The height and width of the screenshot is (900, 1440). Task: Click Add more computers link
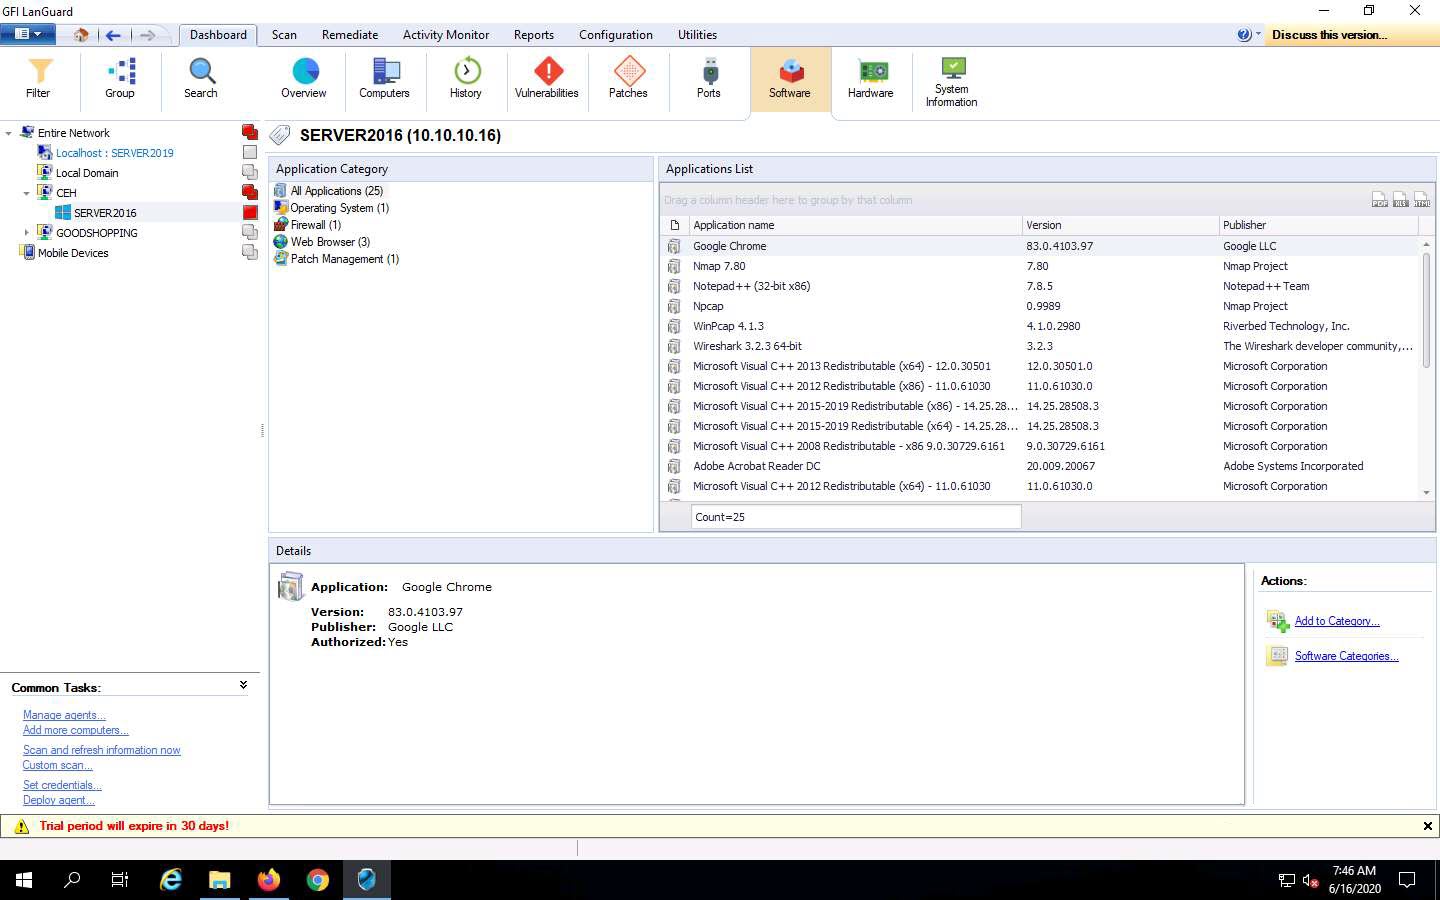pos(76,730)
